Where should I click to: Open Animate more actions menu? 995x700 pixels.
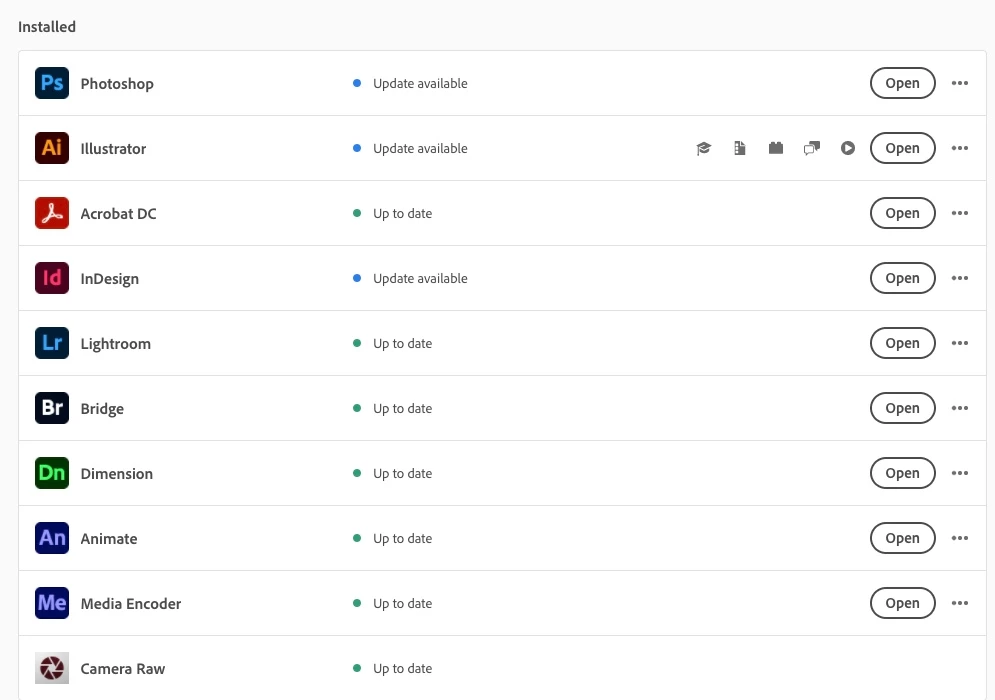tap(960, 538)
